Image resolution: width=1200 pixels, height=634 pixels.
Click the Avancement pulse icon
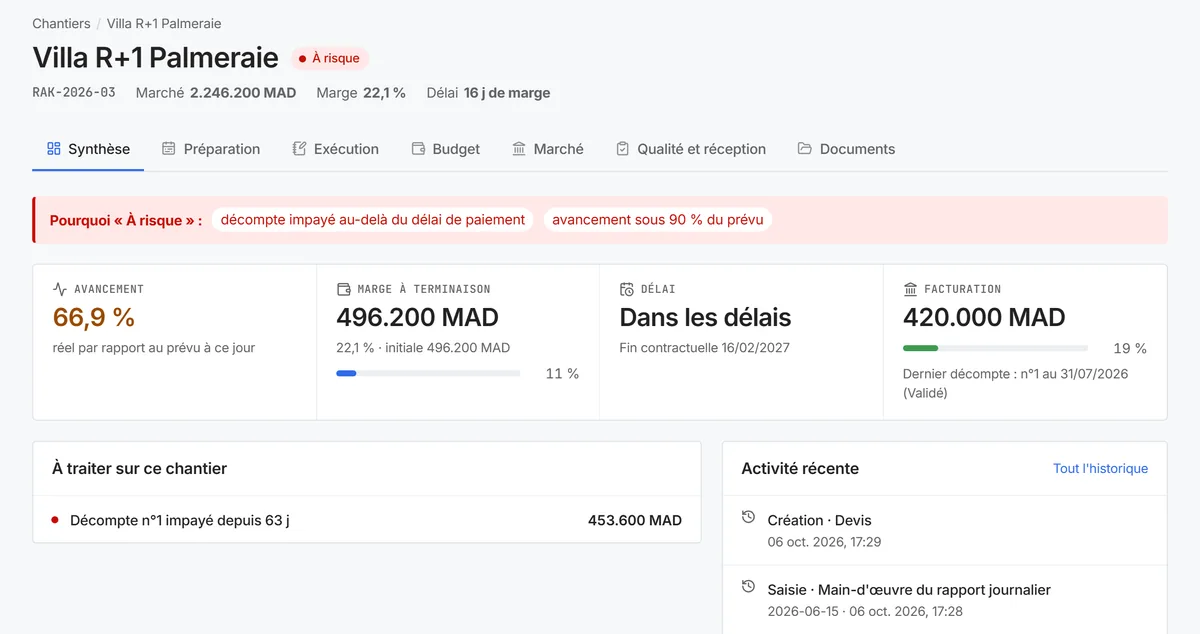pos(60,289)
